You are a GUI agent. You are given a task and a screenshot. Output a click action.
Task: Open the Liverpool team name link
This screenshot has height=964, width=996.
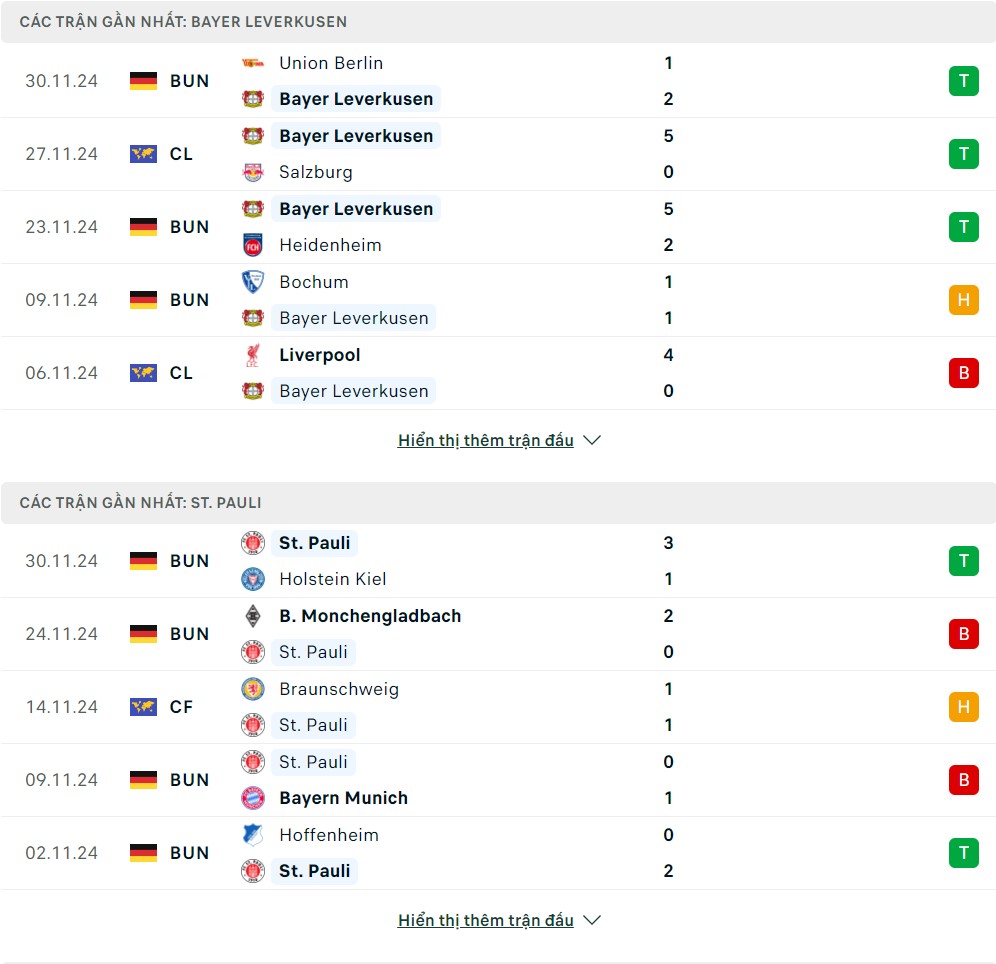click(320, 355)
